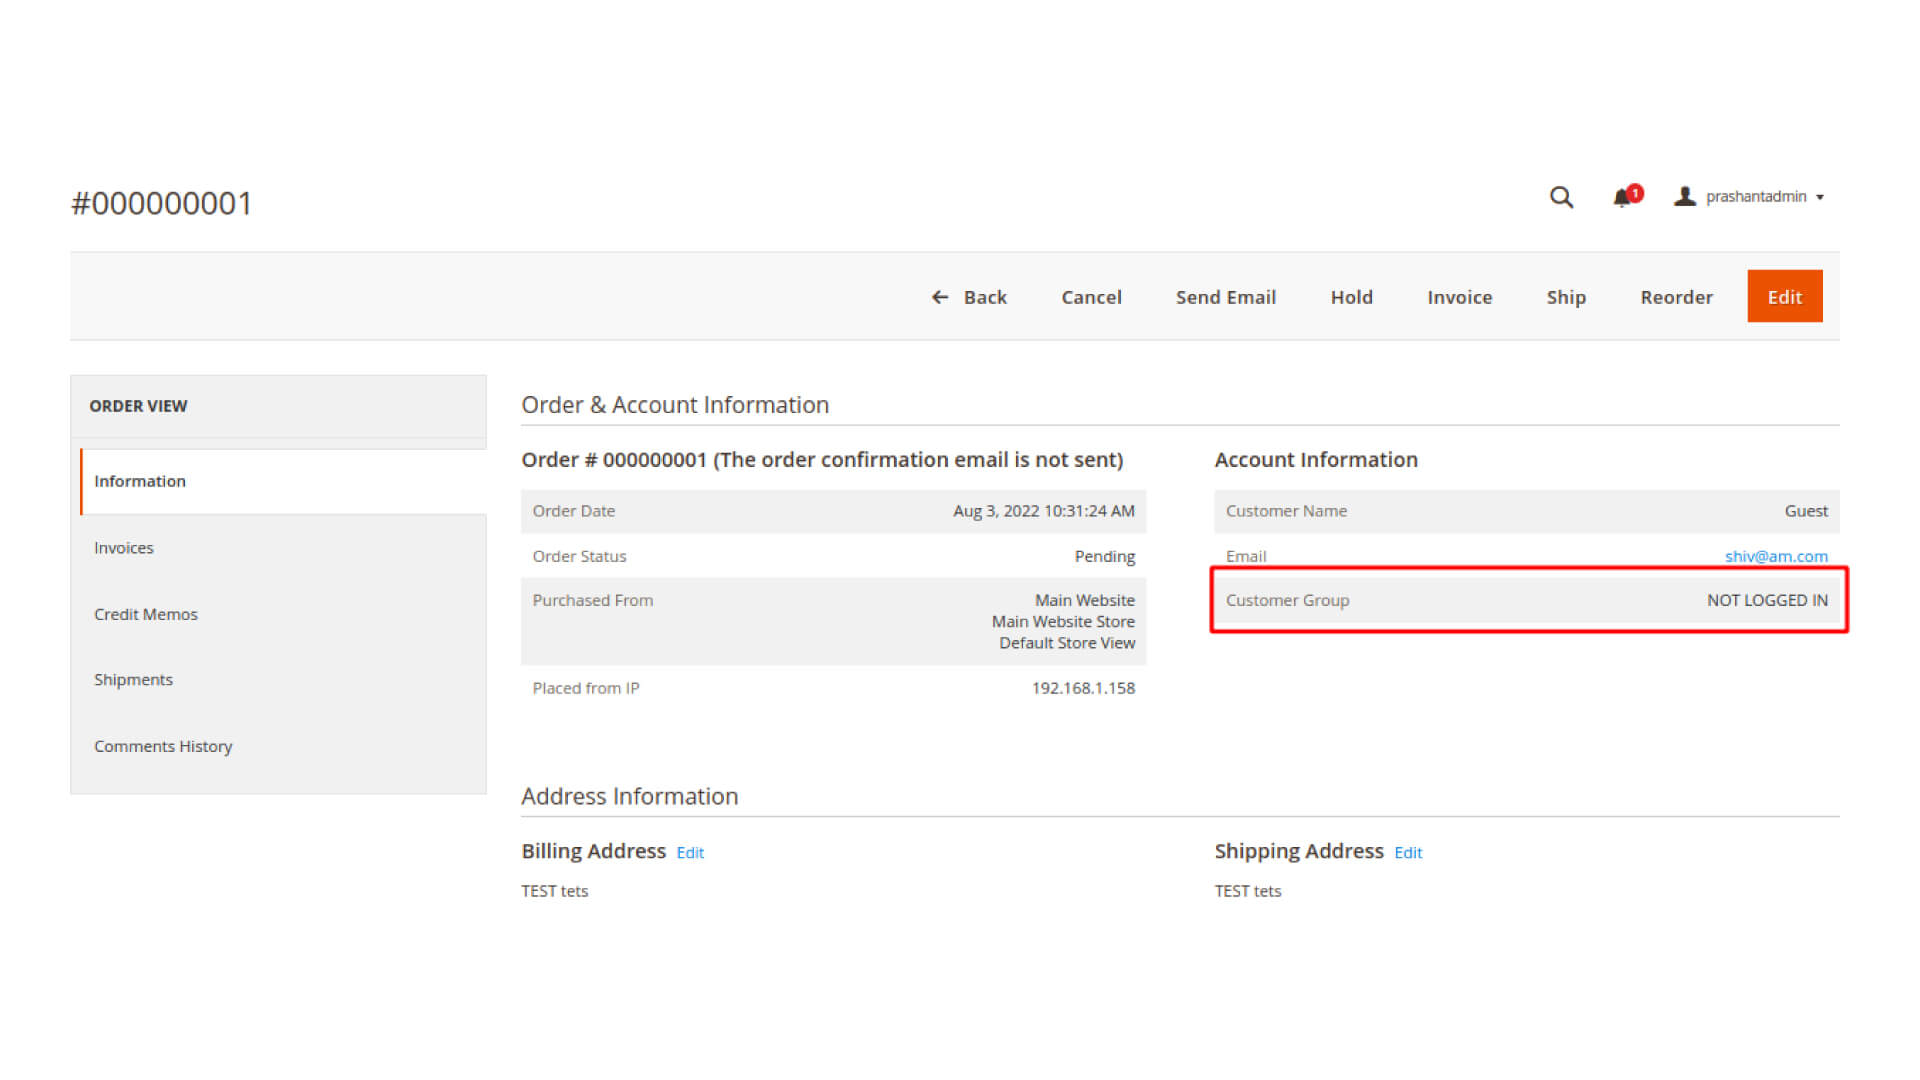
Task: Put the order on Hold
Action: click(1351, 297)
